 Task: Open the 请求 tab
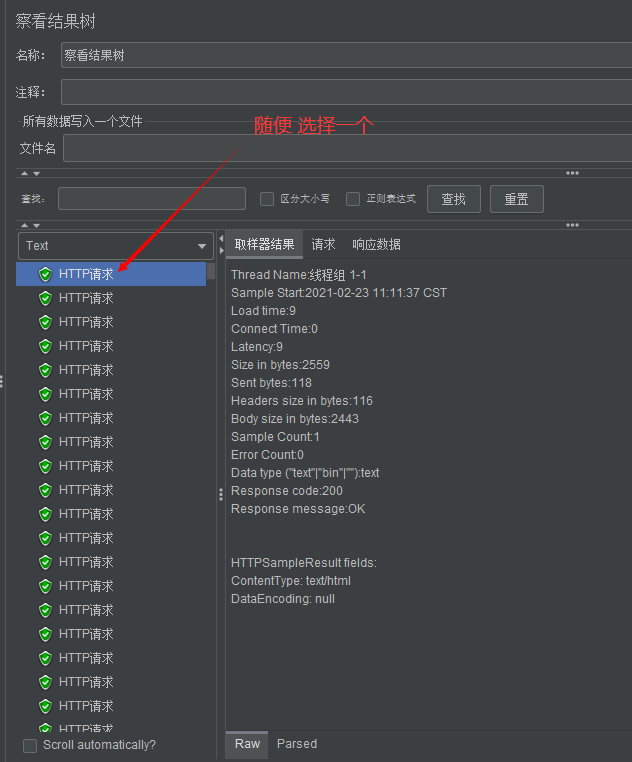[323, 245]
